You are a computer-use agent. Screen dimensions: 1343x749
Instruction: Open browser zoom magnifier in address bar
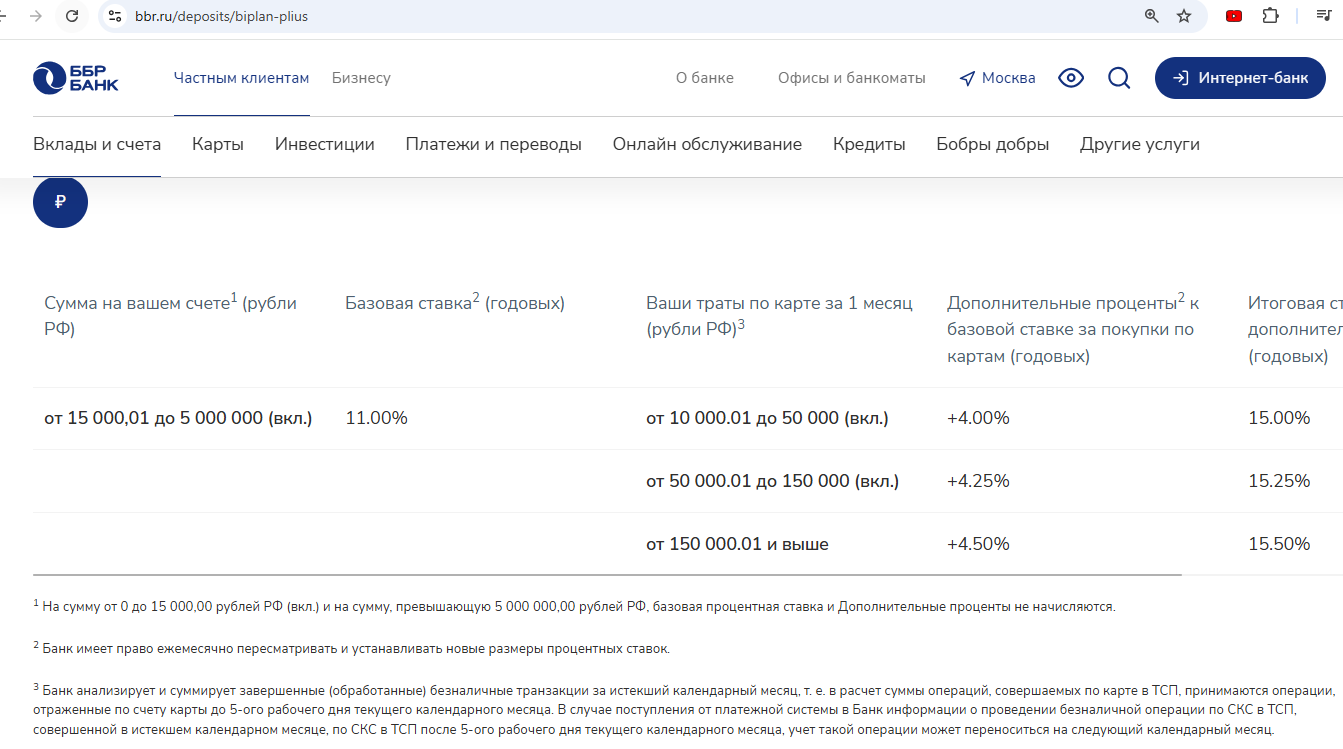coord(1152,16)
